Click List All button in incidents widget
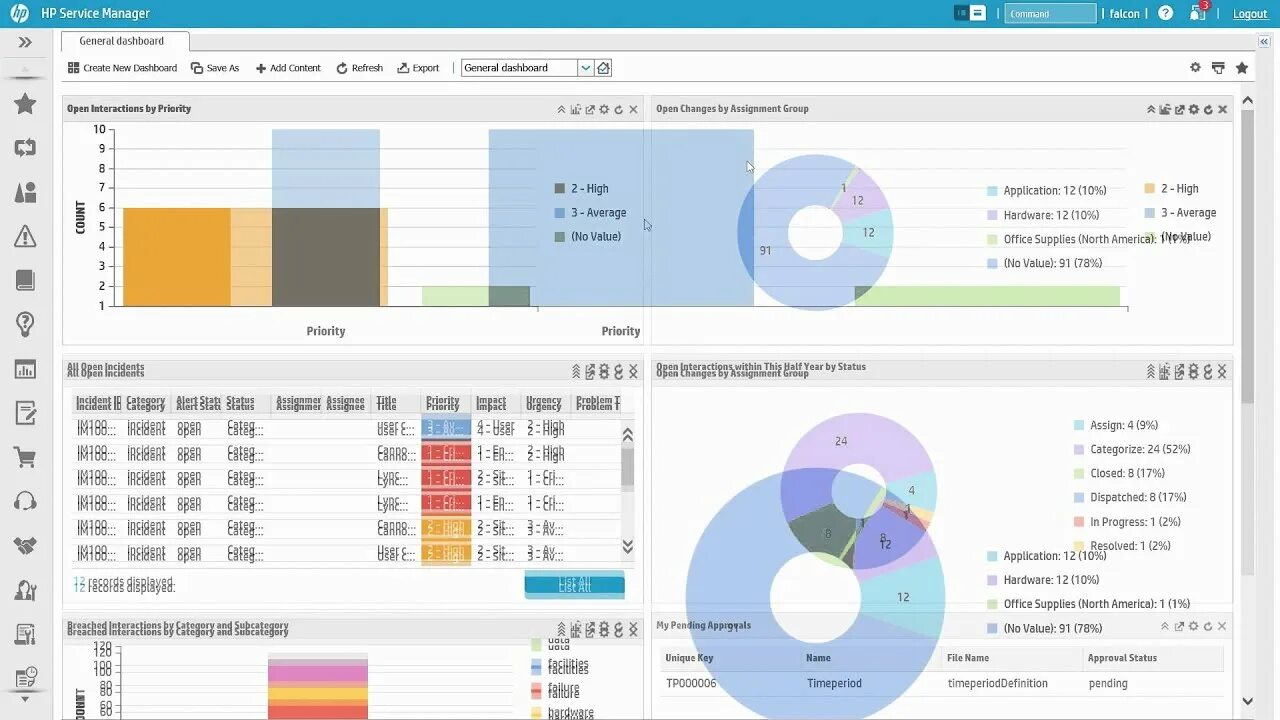 coord(574,585)
